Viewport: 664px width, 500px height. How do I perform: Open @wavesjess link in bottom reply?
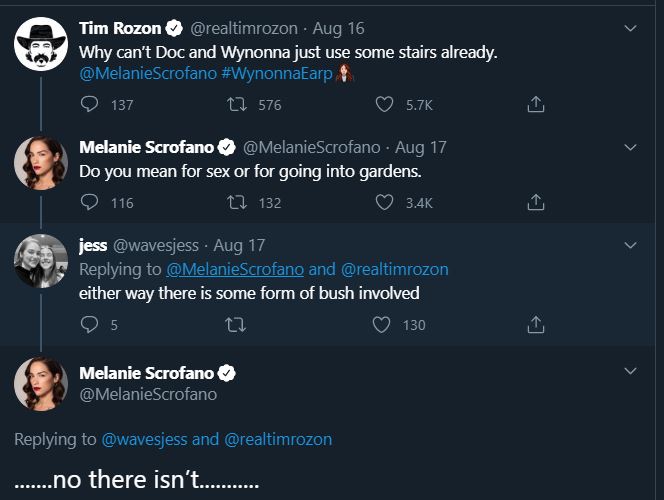point(144,439)
